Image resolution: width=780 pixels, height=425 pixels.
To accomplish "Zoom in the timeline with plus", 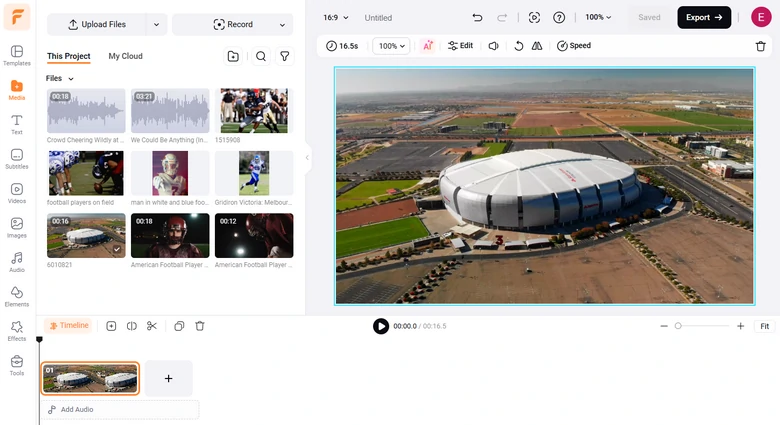I will tap(740, 326).
